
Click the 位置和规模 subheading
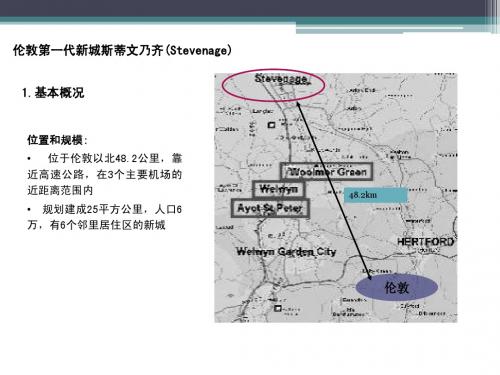click(x=57, y=140)
